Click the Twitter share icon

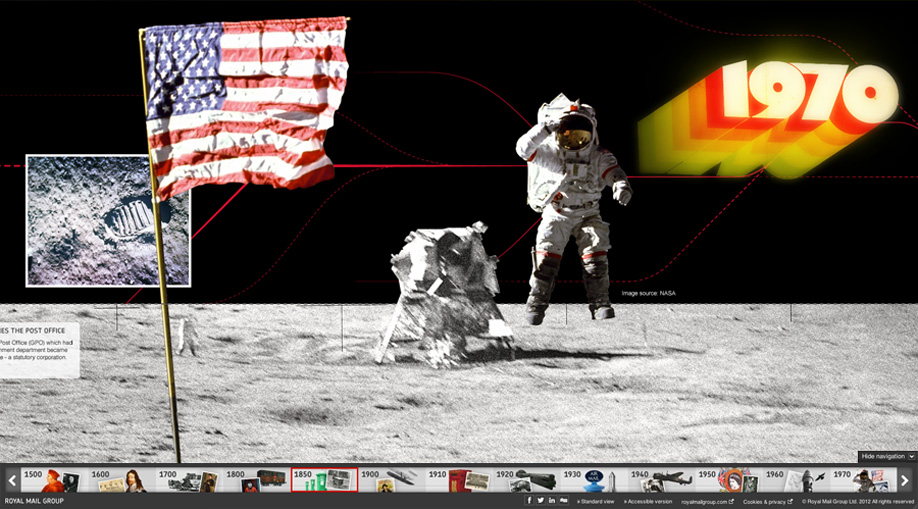point(541,500)
